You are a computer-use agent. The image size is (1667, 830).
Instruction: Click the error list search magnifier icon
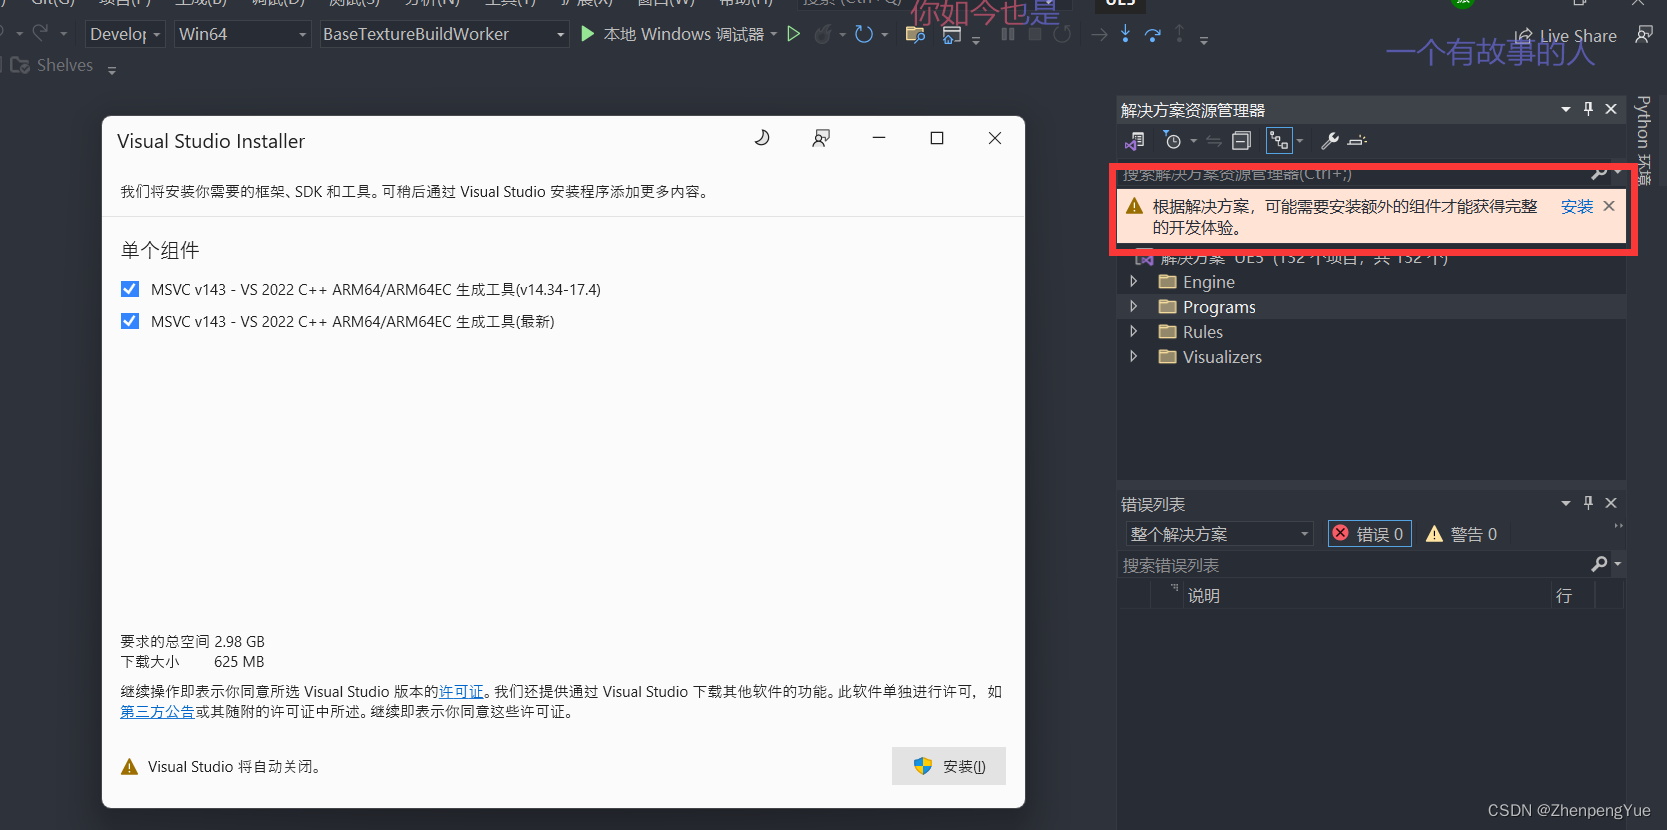pyautogui.click(x=1599, y=565)
